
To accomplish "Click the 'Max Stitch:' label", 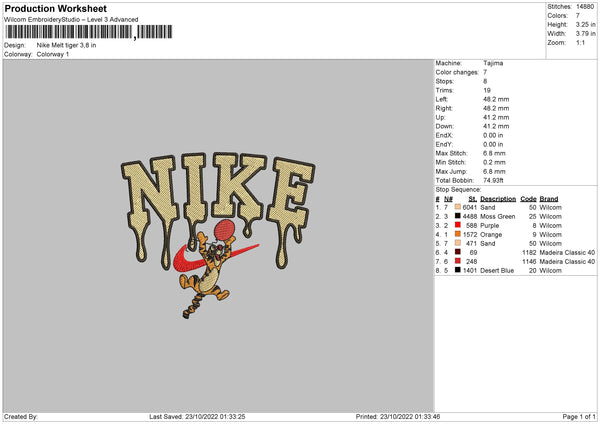I will click(x=452, y=153).
